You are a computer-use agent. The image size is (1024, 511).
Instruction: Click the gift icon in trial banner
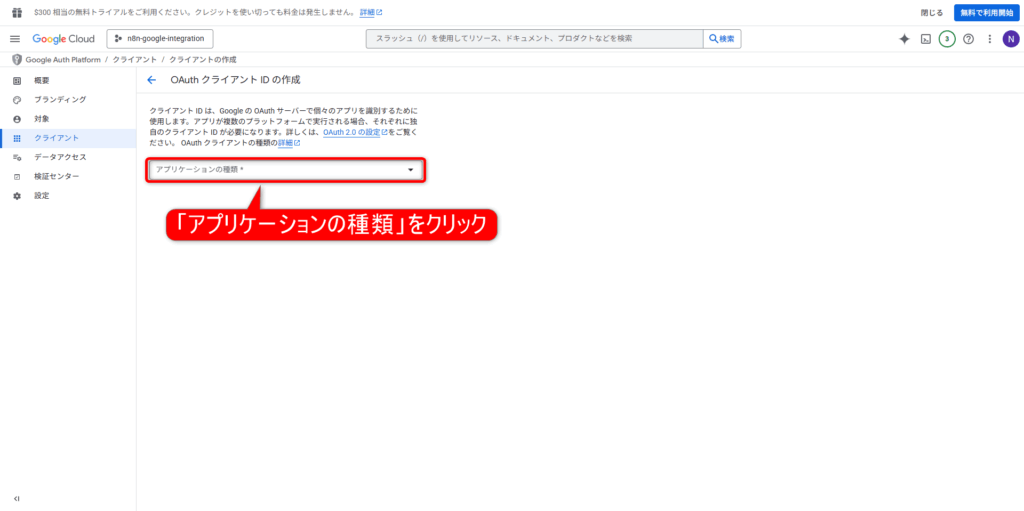(16, 12)
